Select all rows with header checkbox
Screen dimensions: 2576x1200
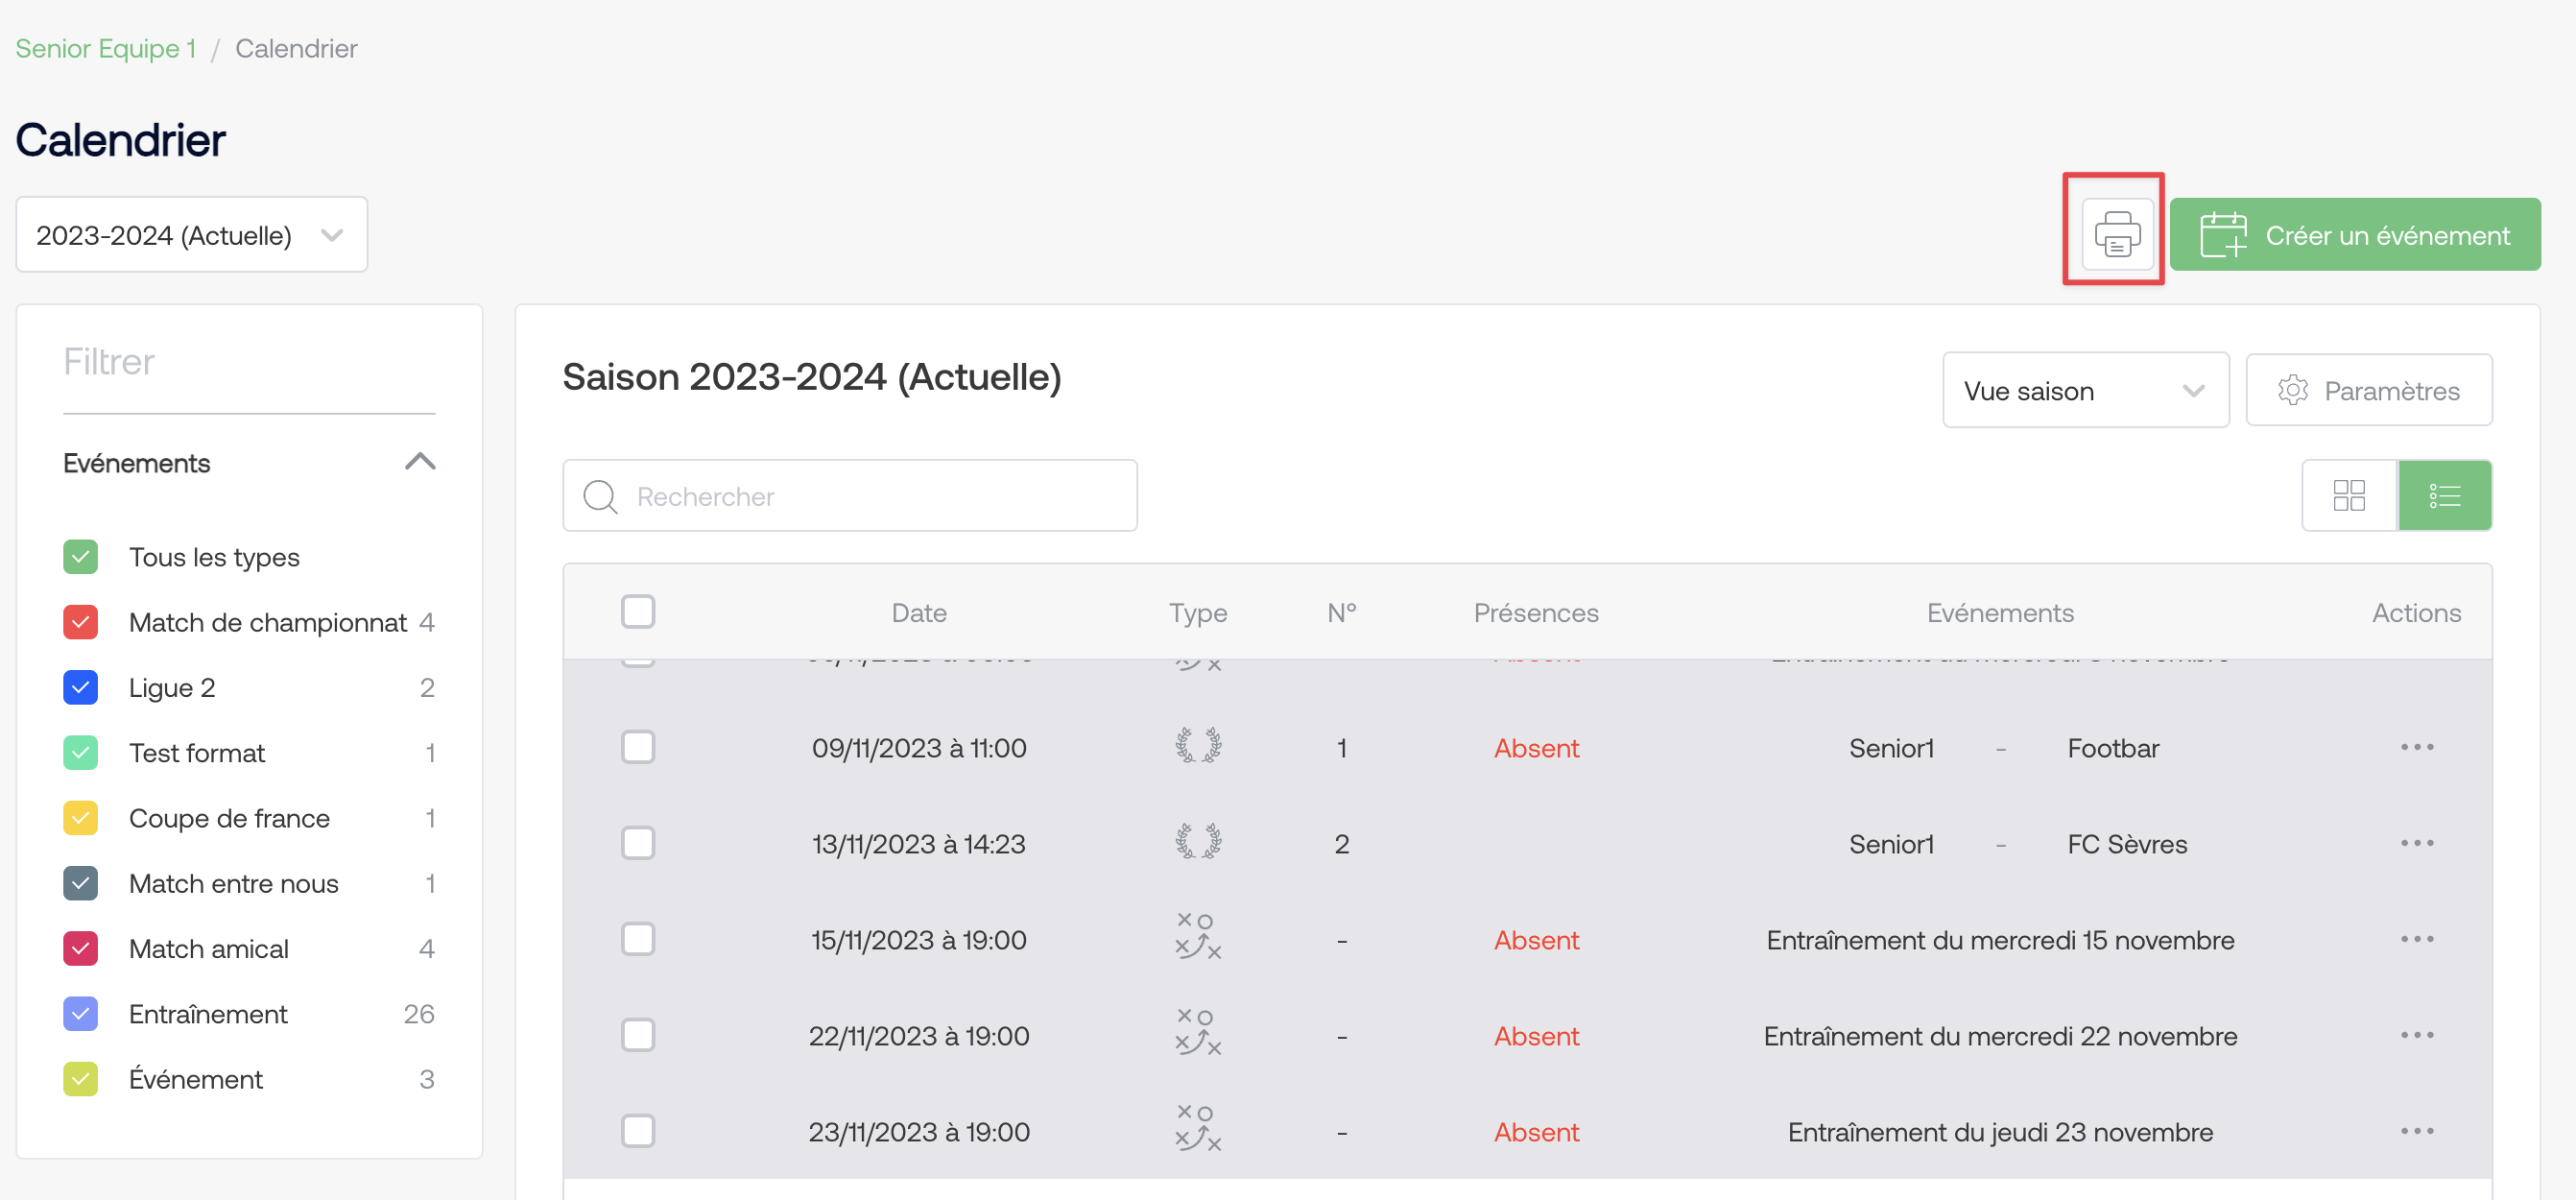point(637,611)
